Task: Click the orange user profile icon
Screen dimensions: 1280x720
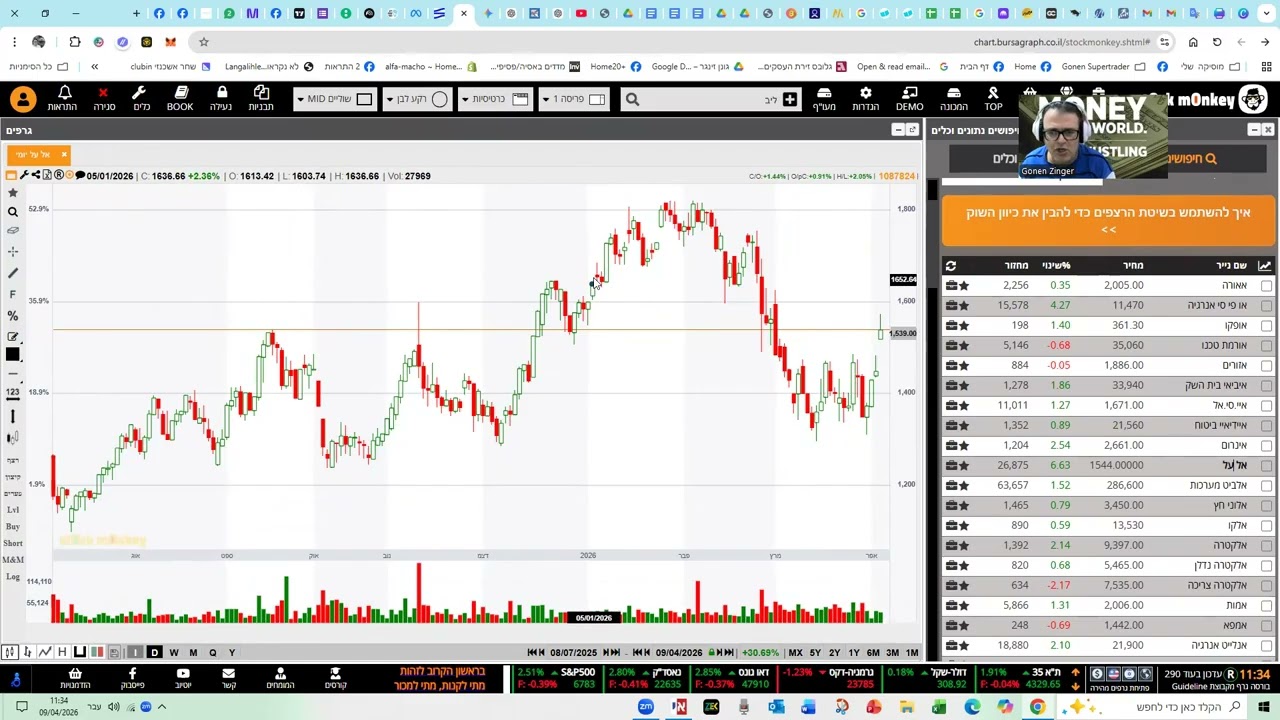Action: [23, 99]
